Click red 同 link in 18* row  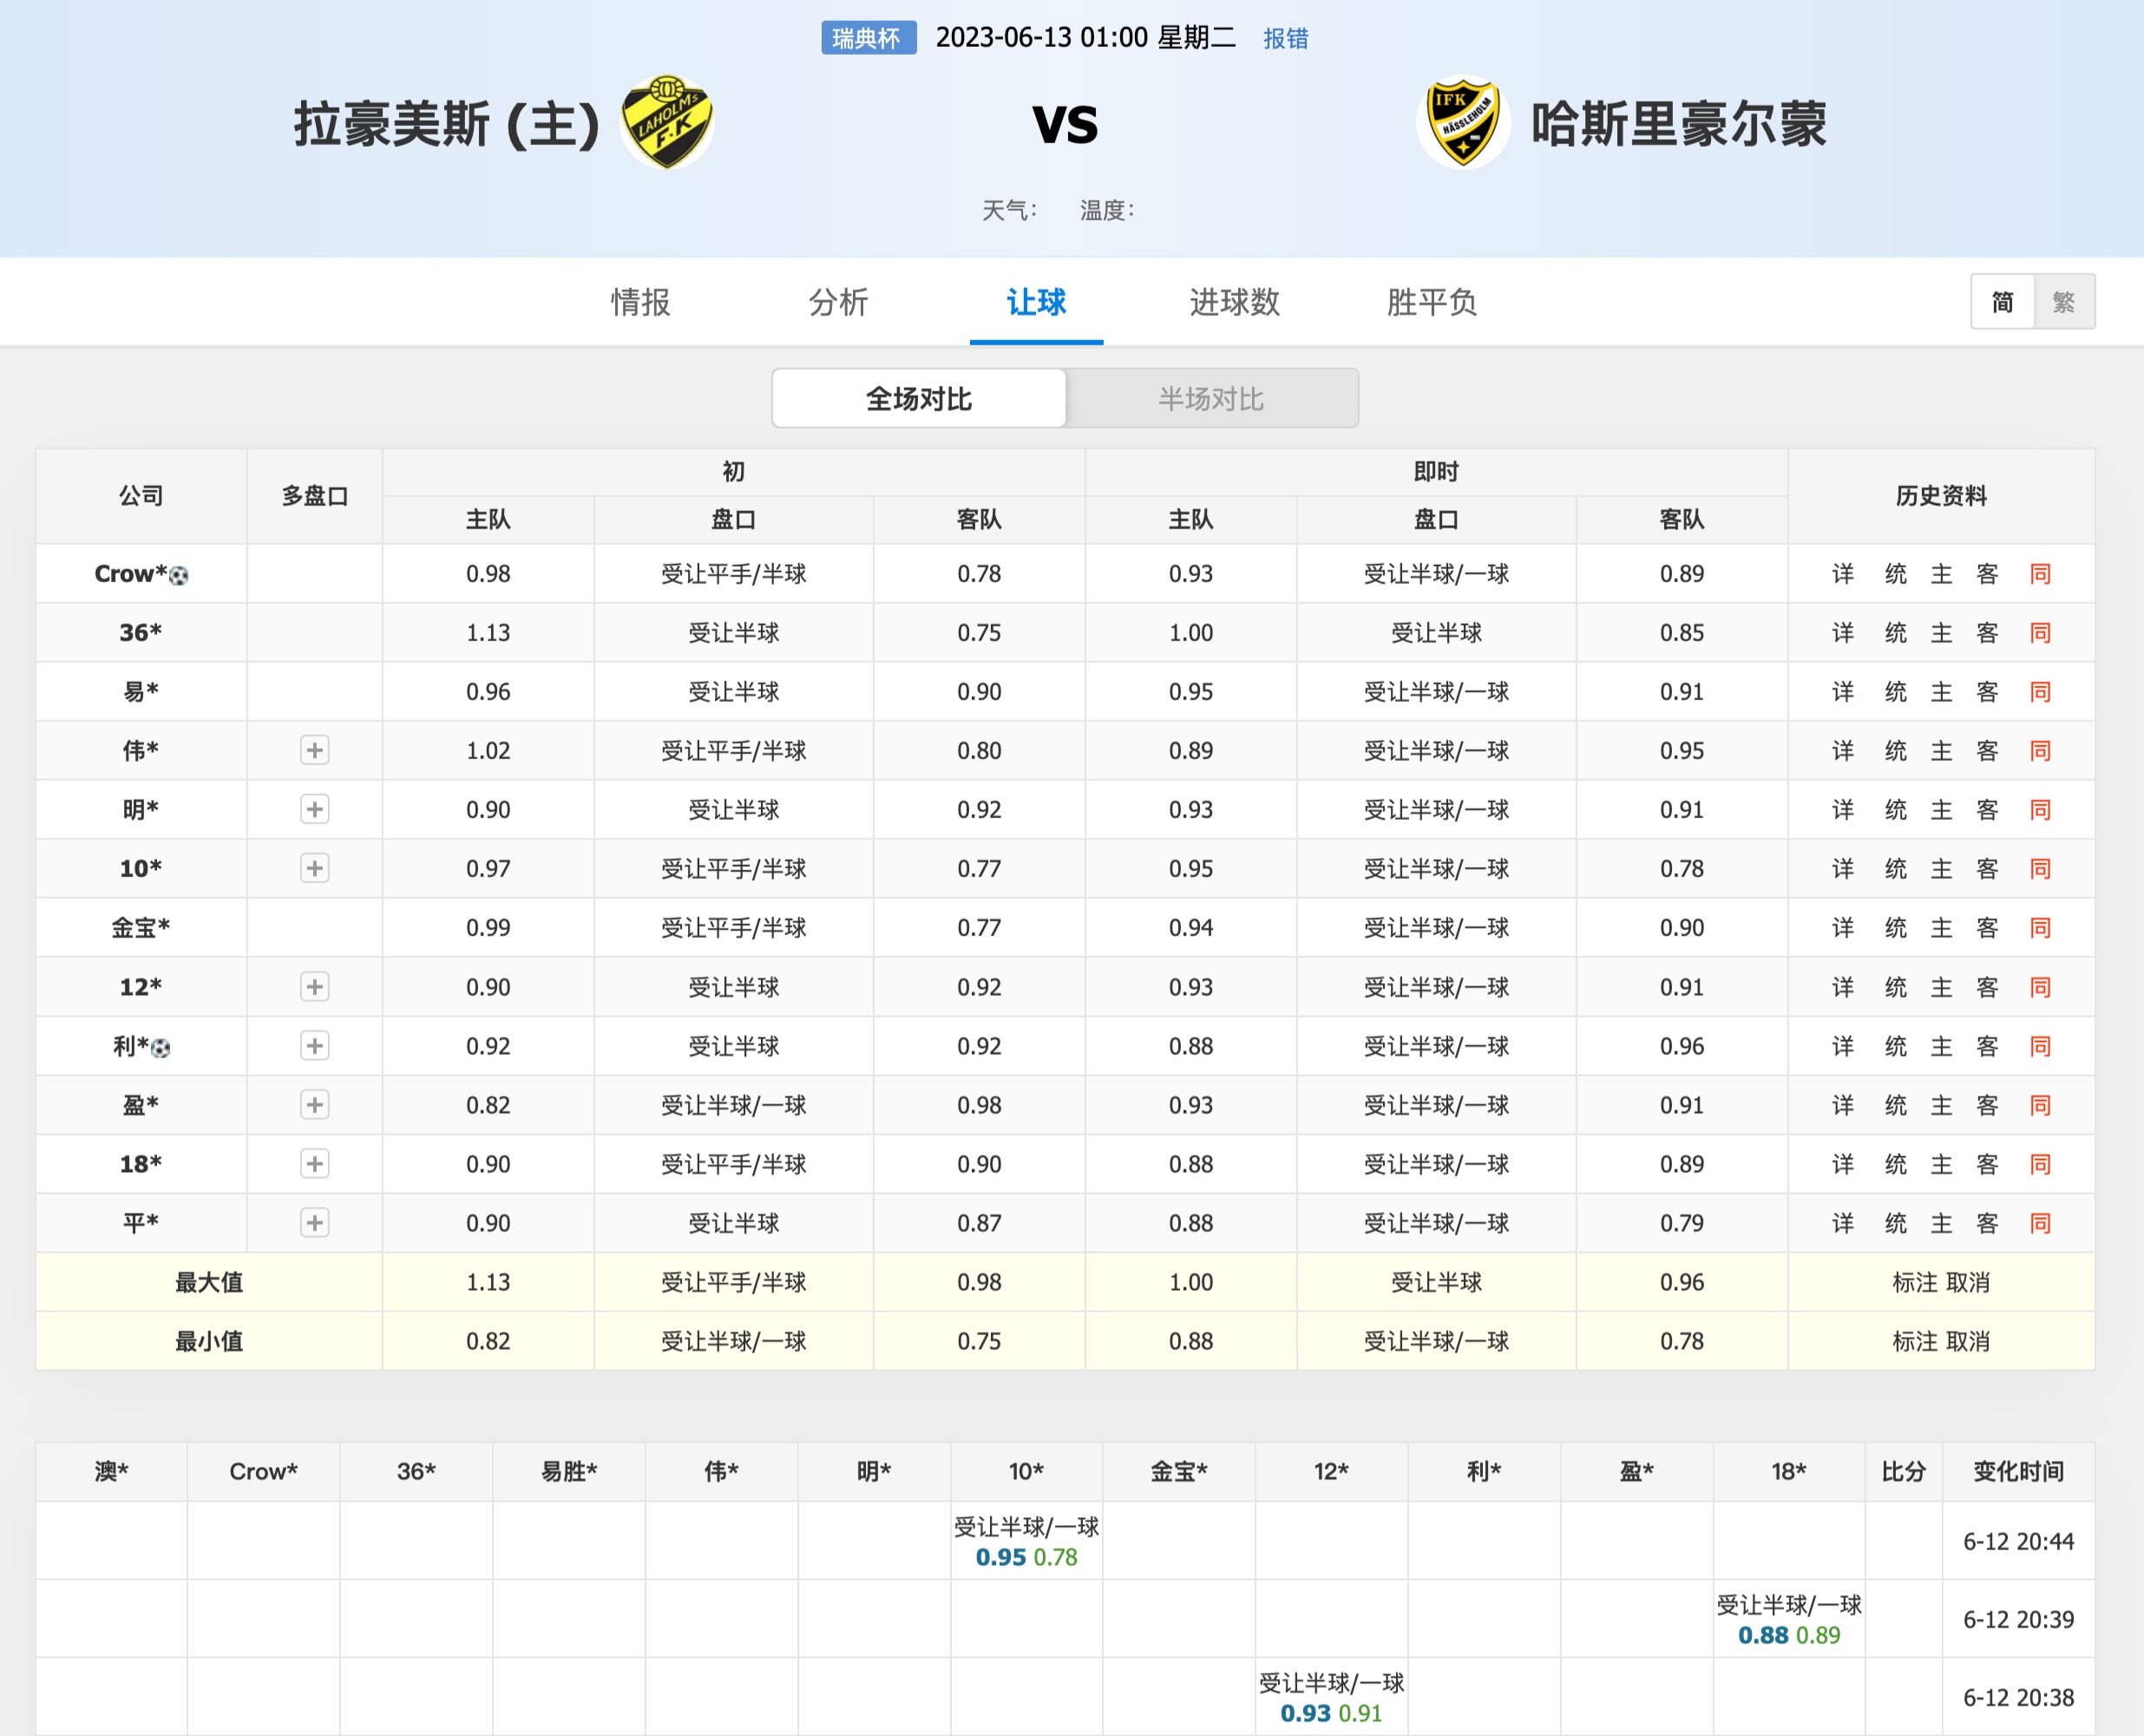coord(2040,1165)
